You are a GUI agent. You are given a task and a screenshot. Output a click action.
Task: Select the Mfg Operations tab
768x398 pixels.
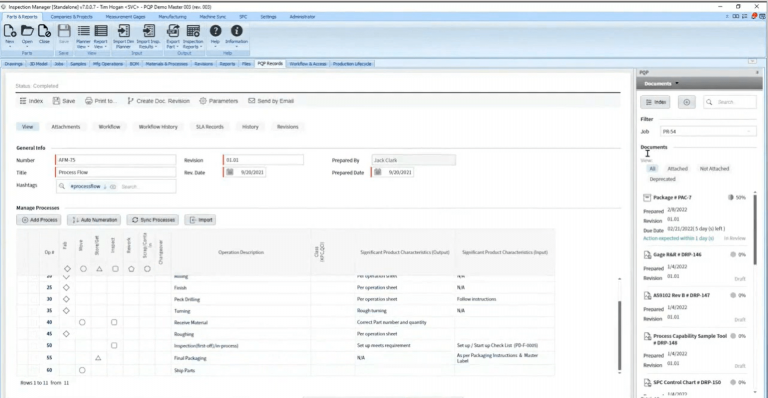pos(108,64)
